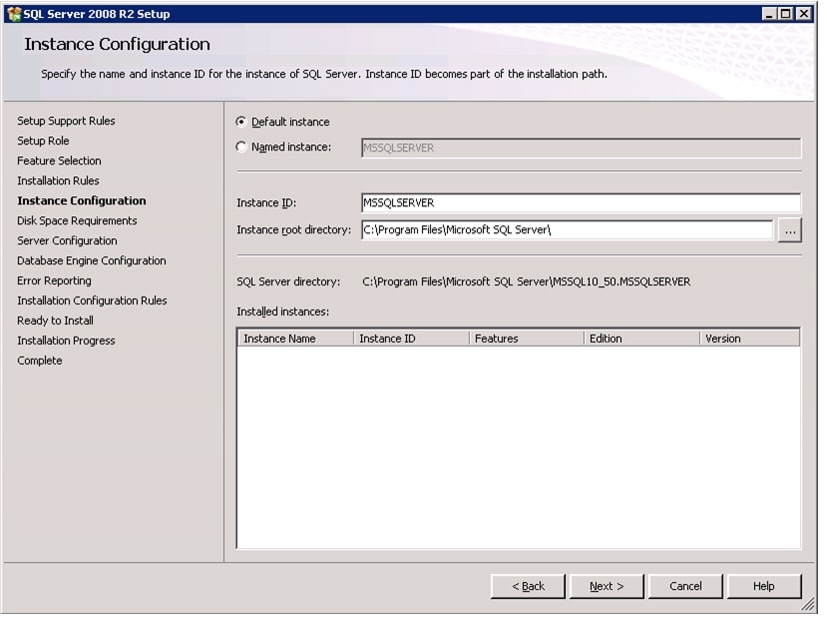Click the Version column header
This screenshot has height=640, width=827.
coord(749,339)
